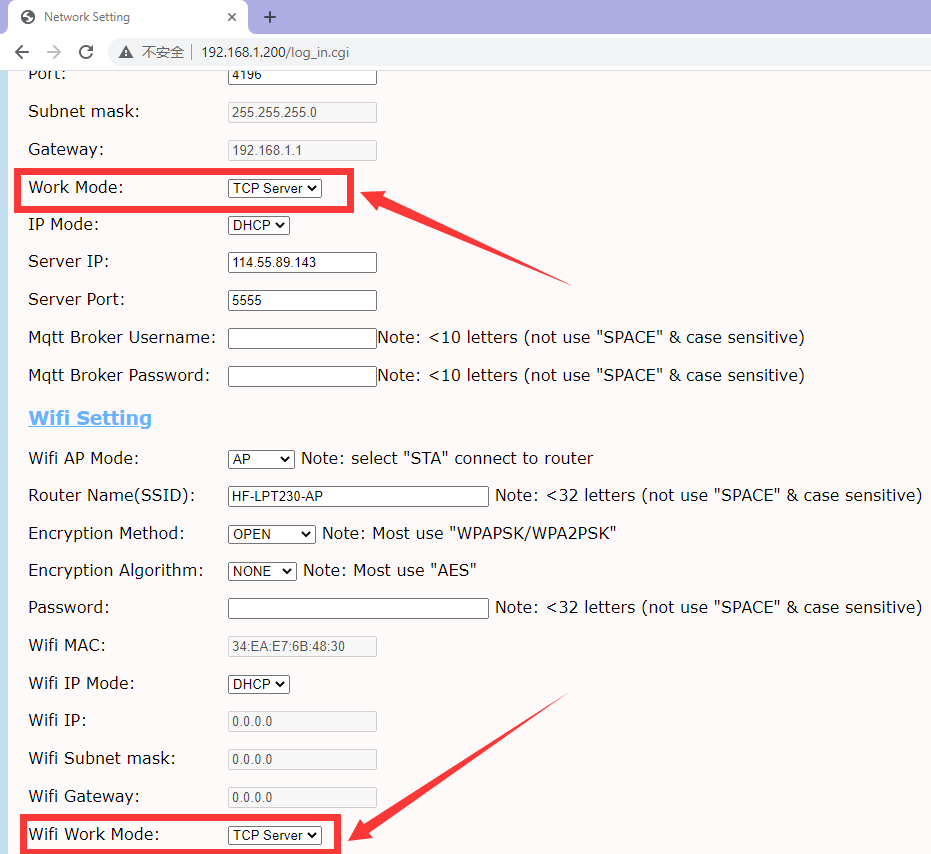Focus the Server IP input field

302,262
